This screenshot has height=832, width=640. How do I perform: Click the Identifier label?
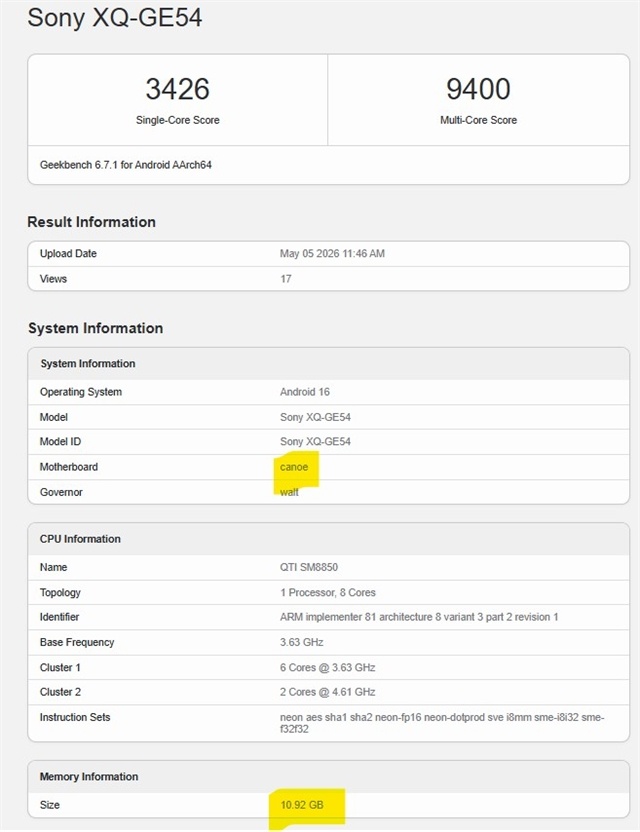[59, 617]
